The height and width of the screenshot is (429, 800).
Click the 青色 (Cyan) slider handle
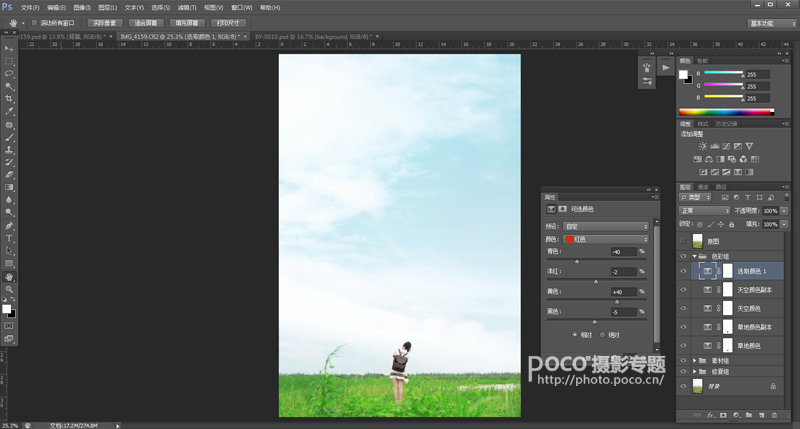coord(577,262)
